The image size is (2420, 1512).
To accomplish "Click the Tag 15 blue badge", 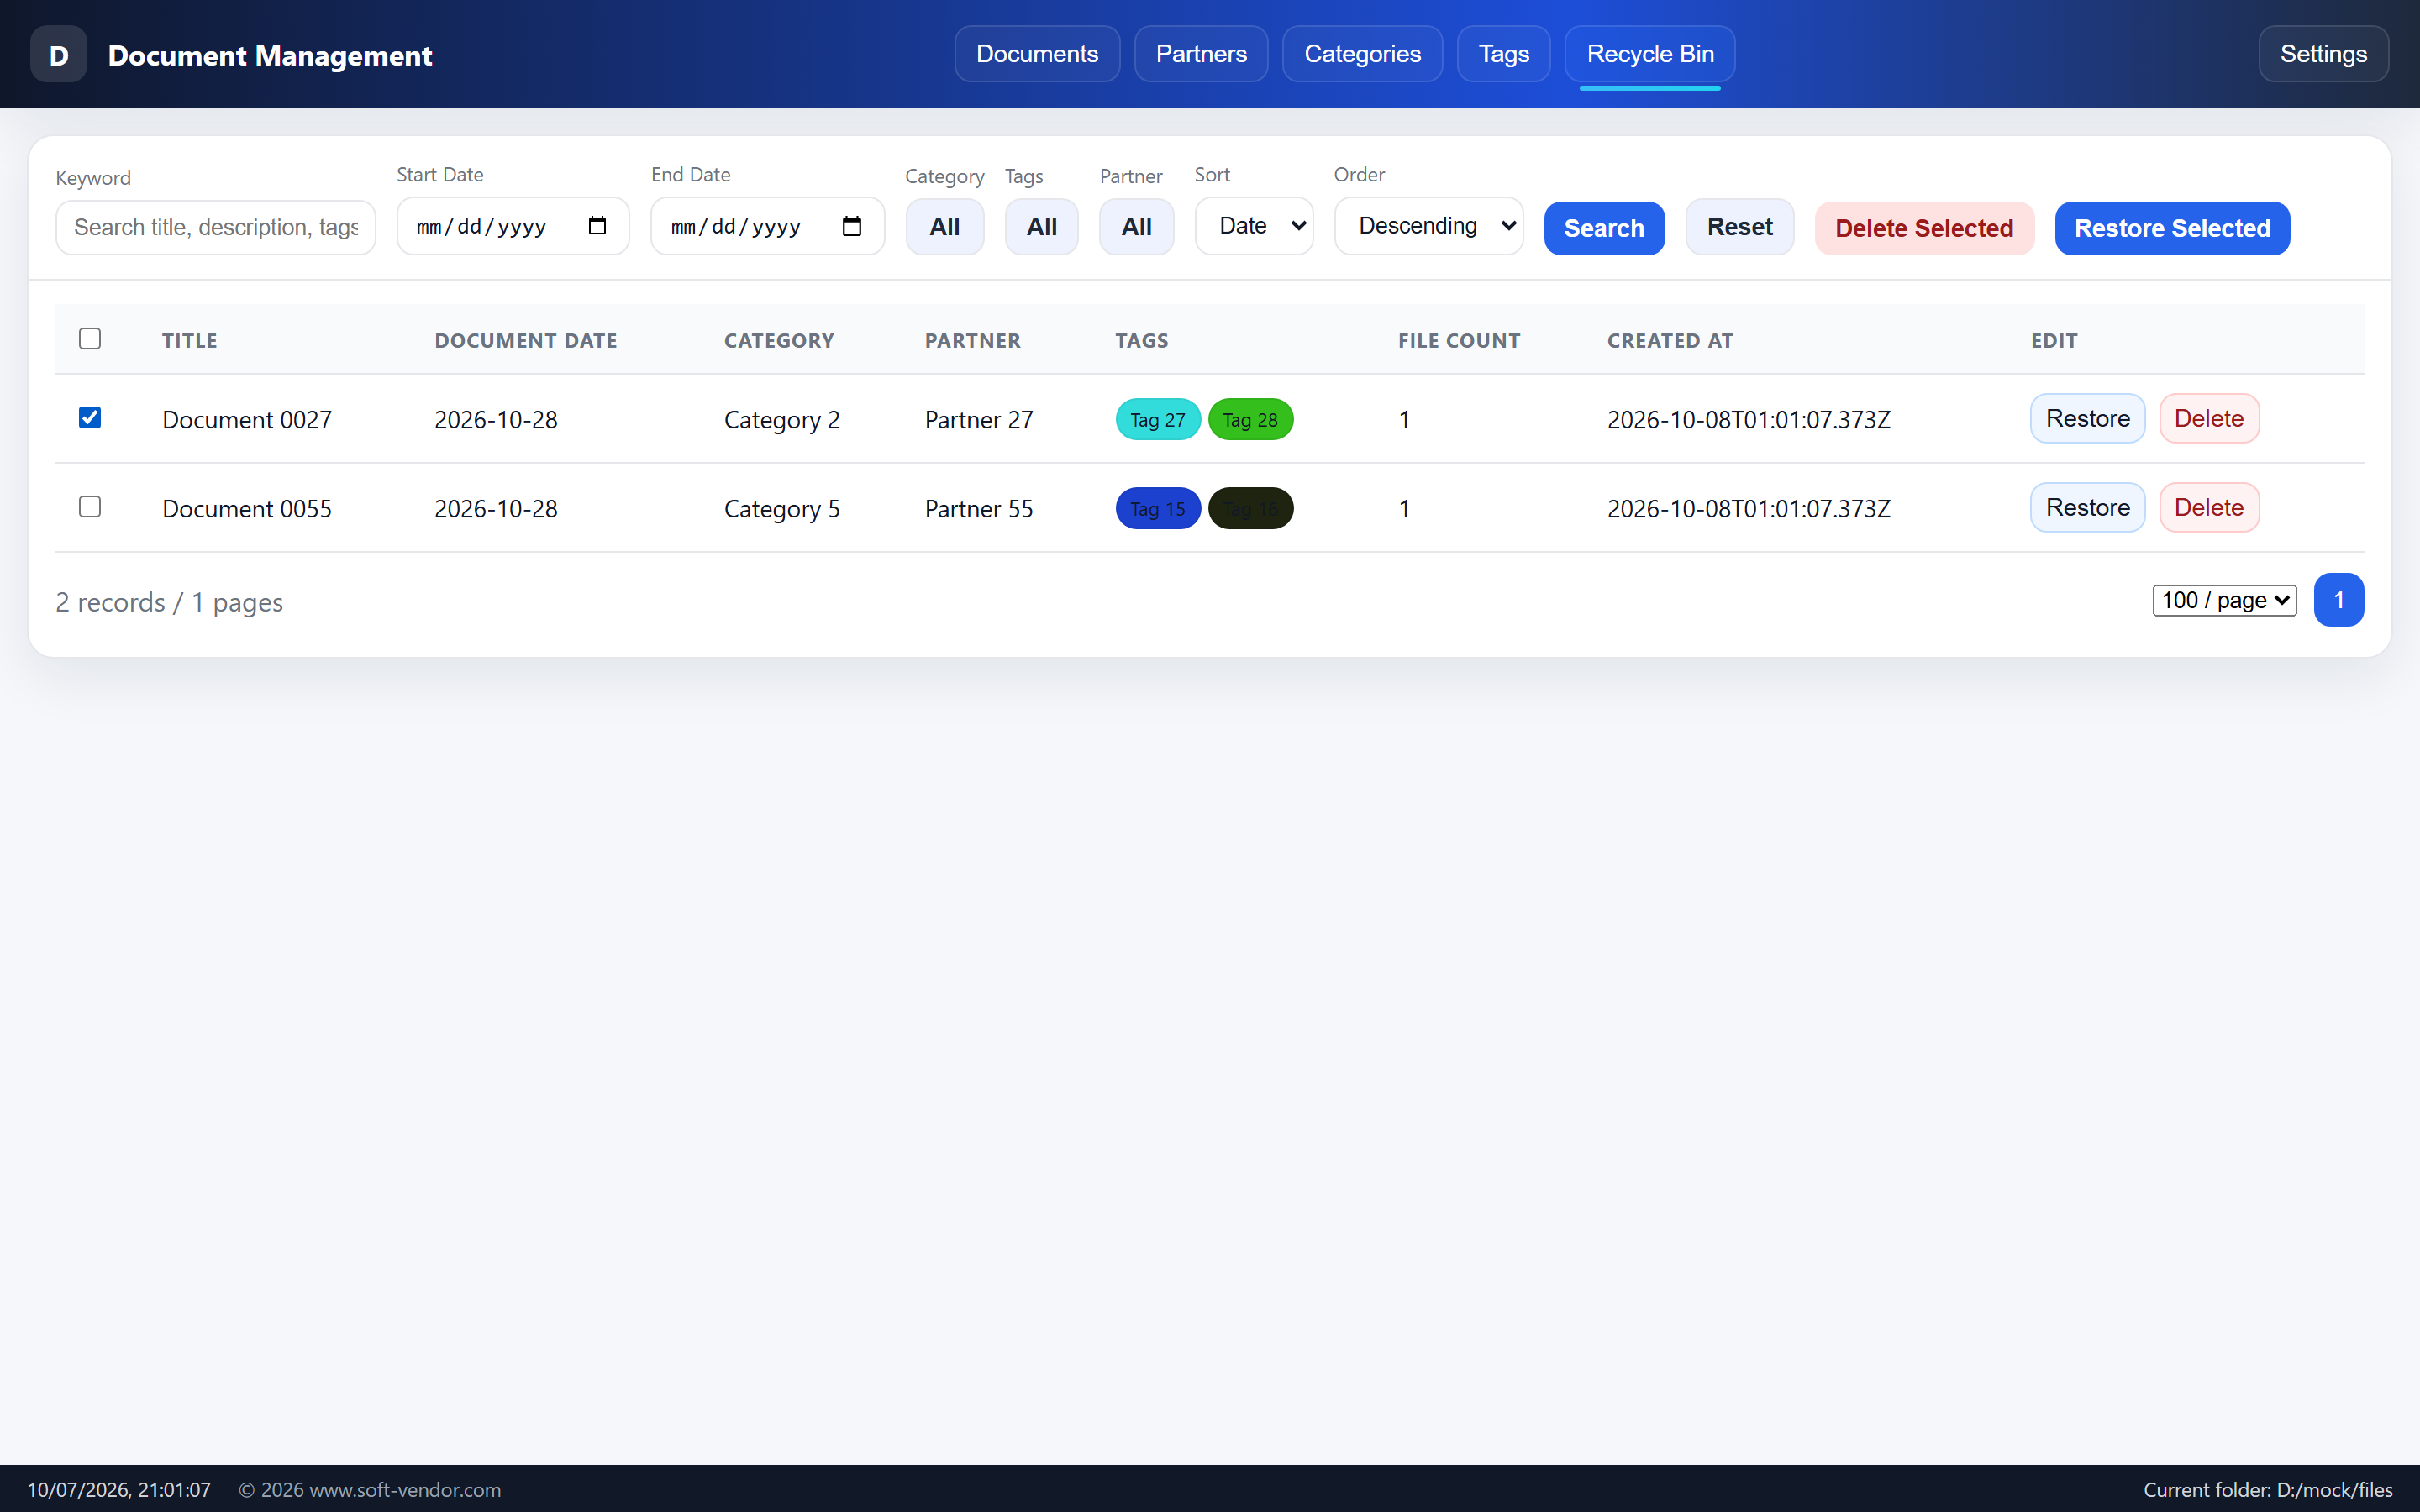I will (x=1157, y=509).
